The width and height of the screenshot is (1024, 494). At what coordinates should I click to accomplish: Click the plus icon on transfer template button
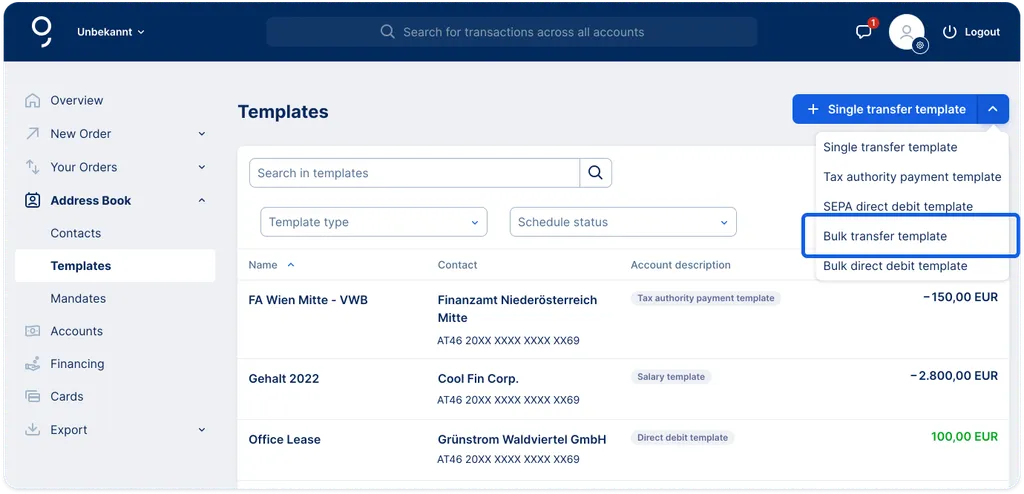pos(813,109)
